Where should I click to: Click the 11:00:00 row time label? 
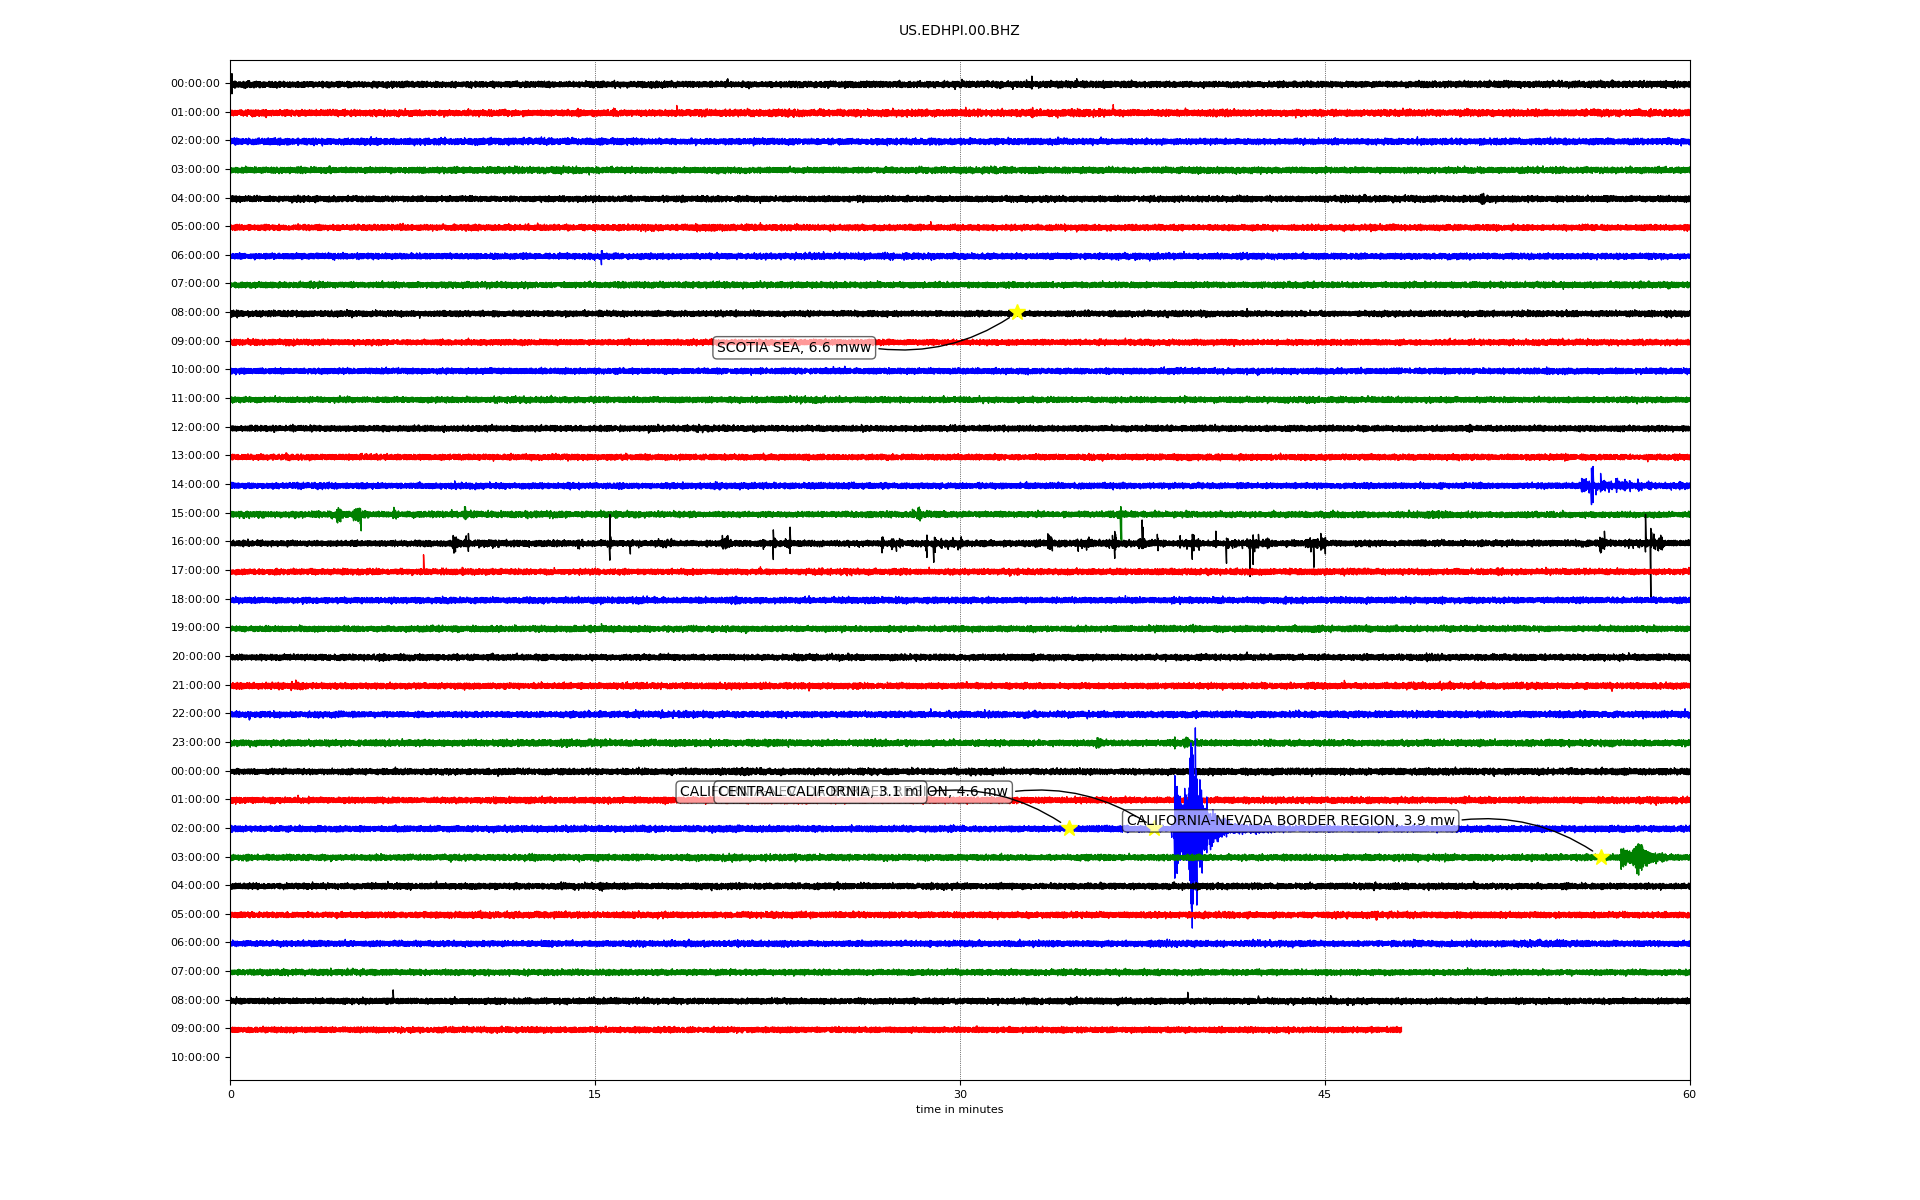[195, 399]
